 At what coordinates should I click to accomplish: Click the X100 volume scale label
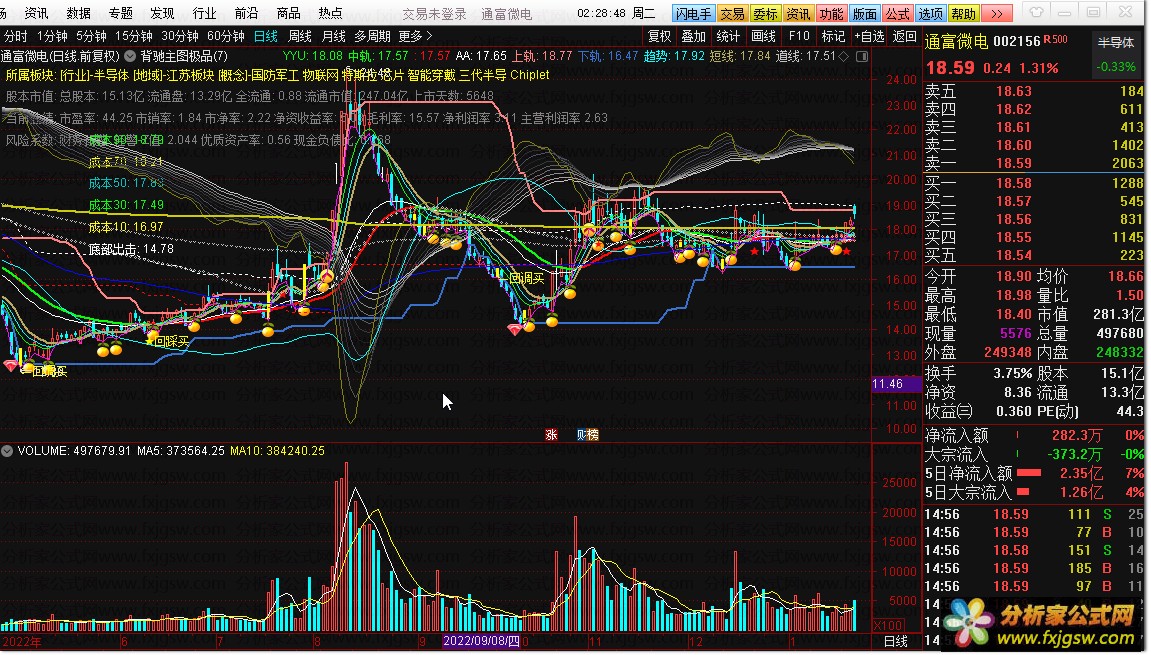coord(888,626)
